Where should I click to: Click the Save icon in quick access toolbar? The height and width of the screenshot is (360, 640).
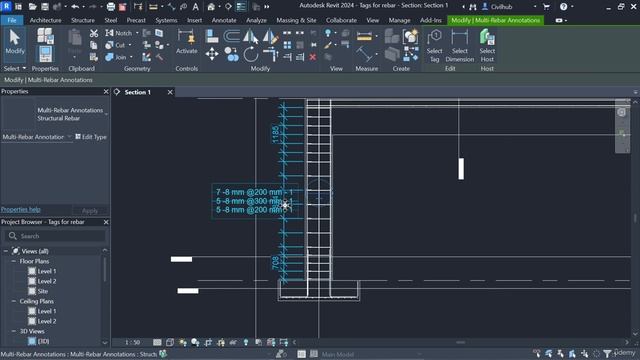tap(45, 7)
